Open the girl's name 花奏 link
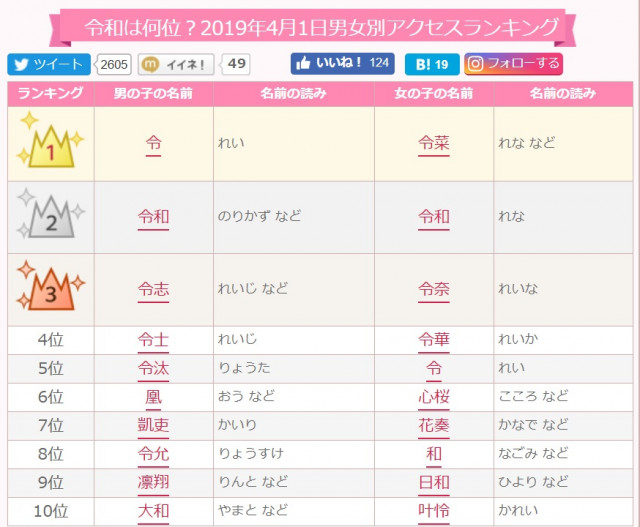This screenshot has height=527, width=640. [x=434, y=425]
